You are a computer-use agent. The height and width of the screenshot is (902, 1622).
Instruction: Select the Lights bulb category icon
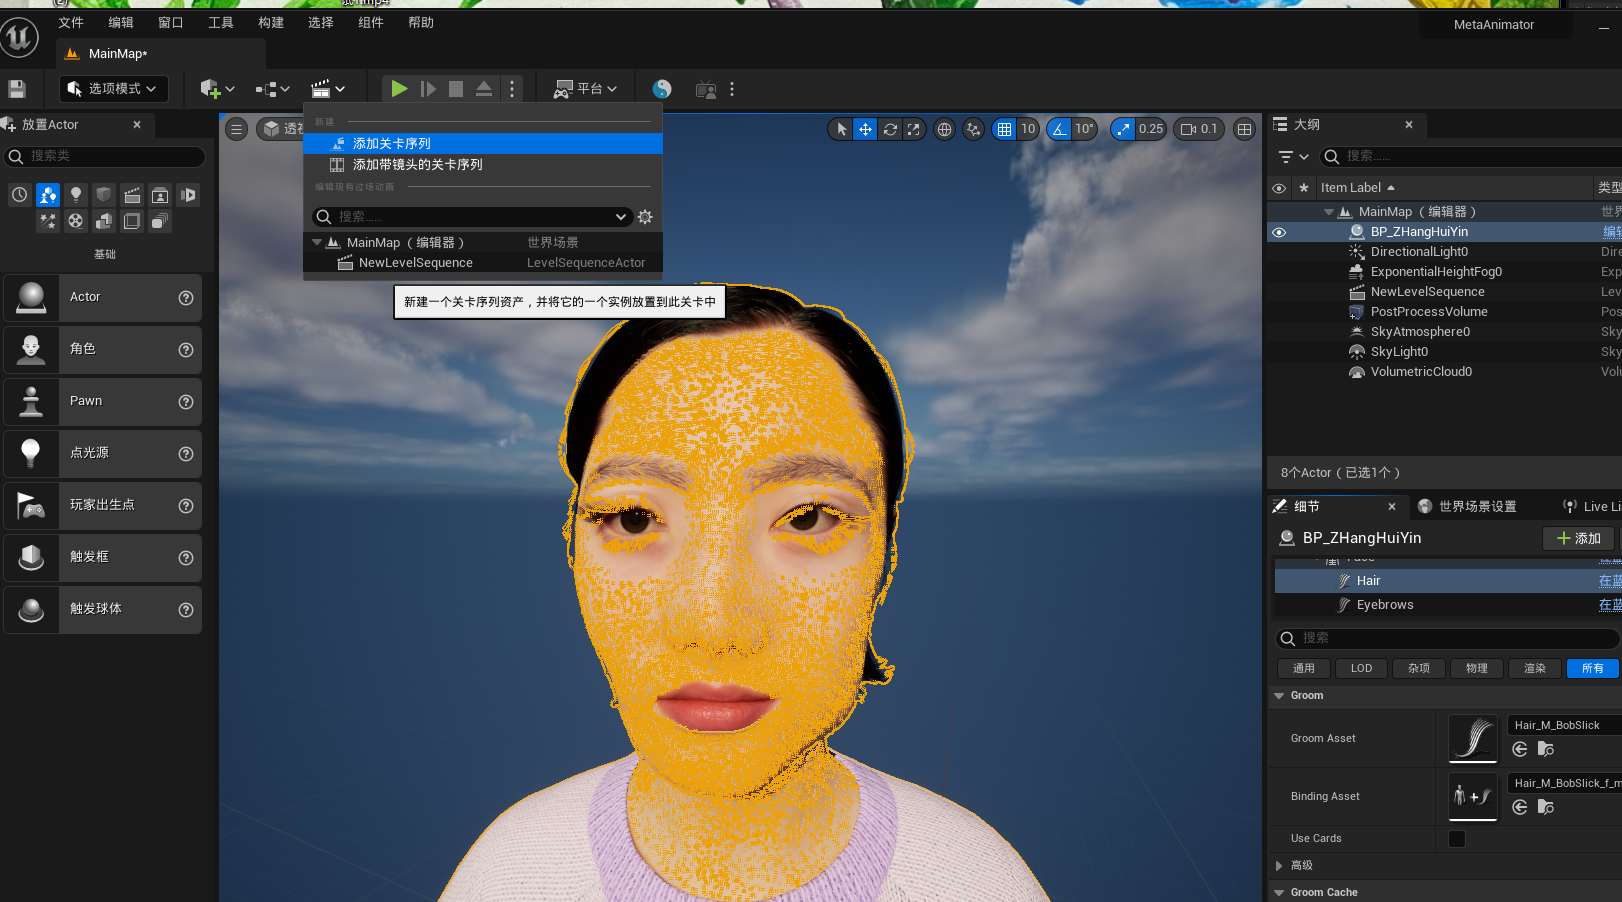(x=75, y=195)
